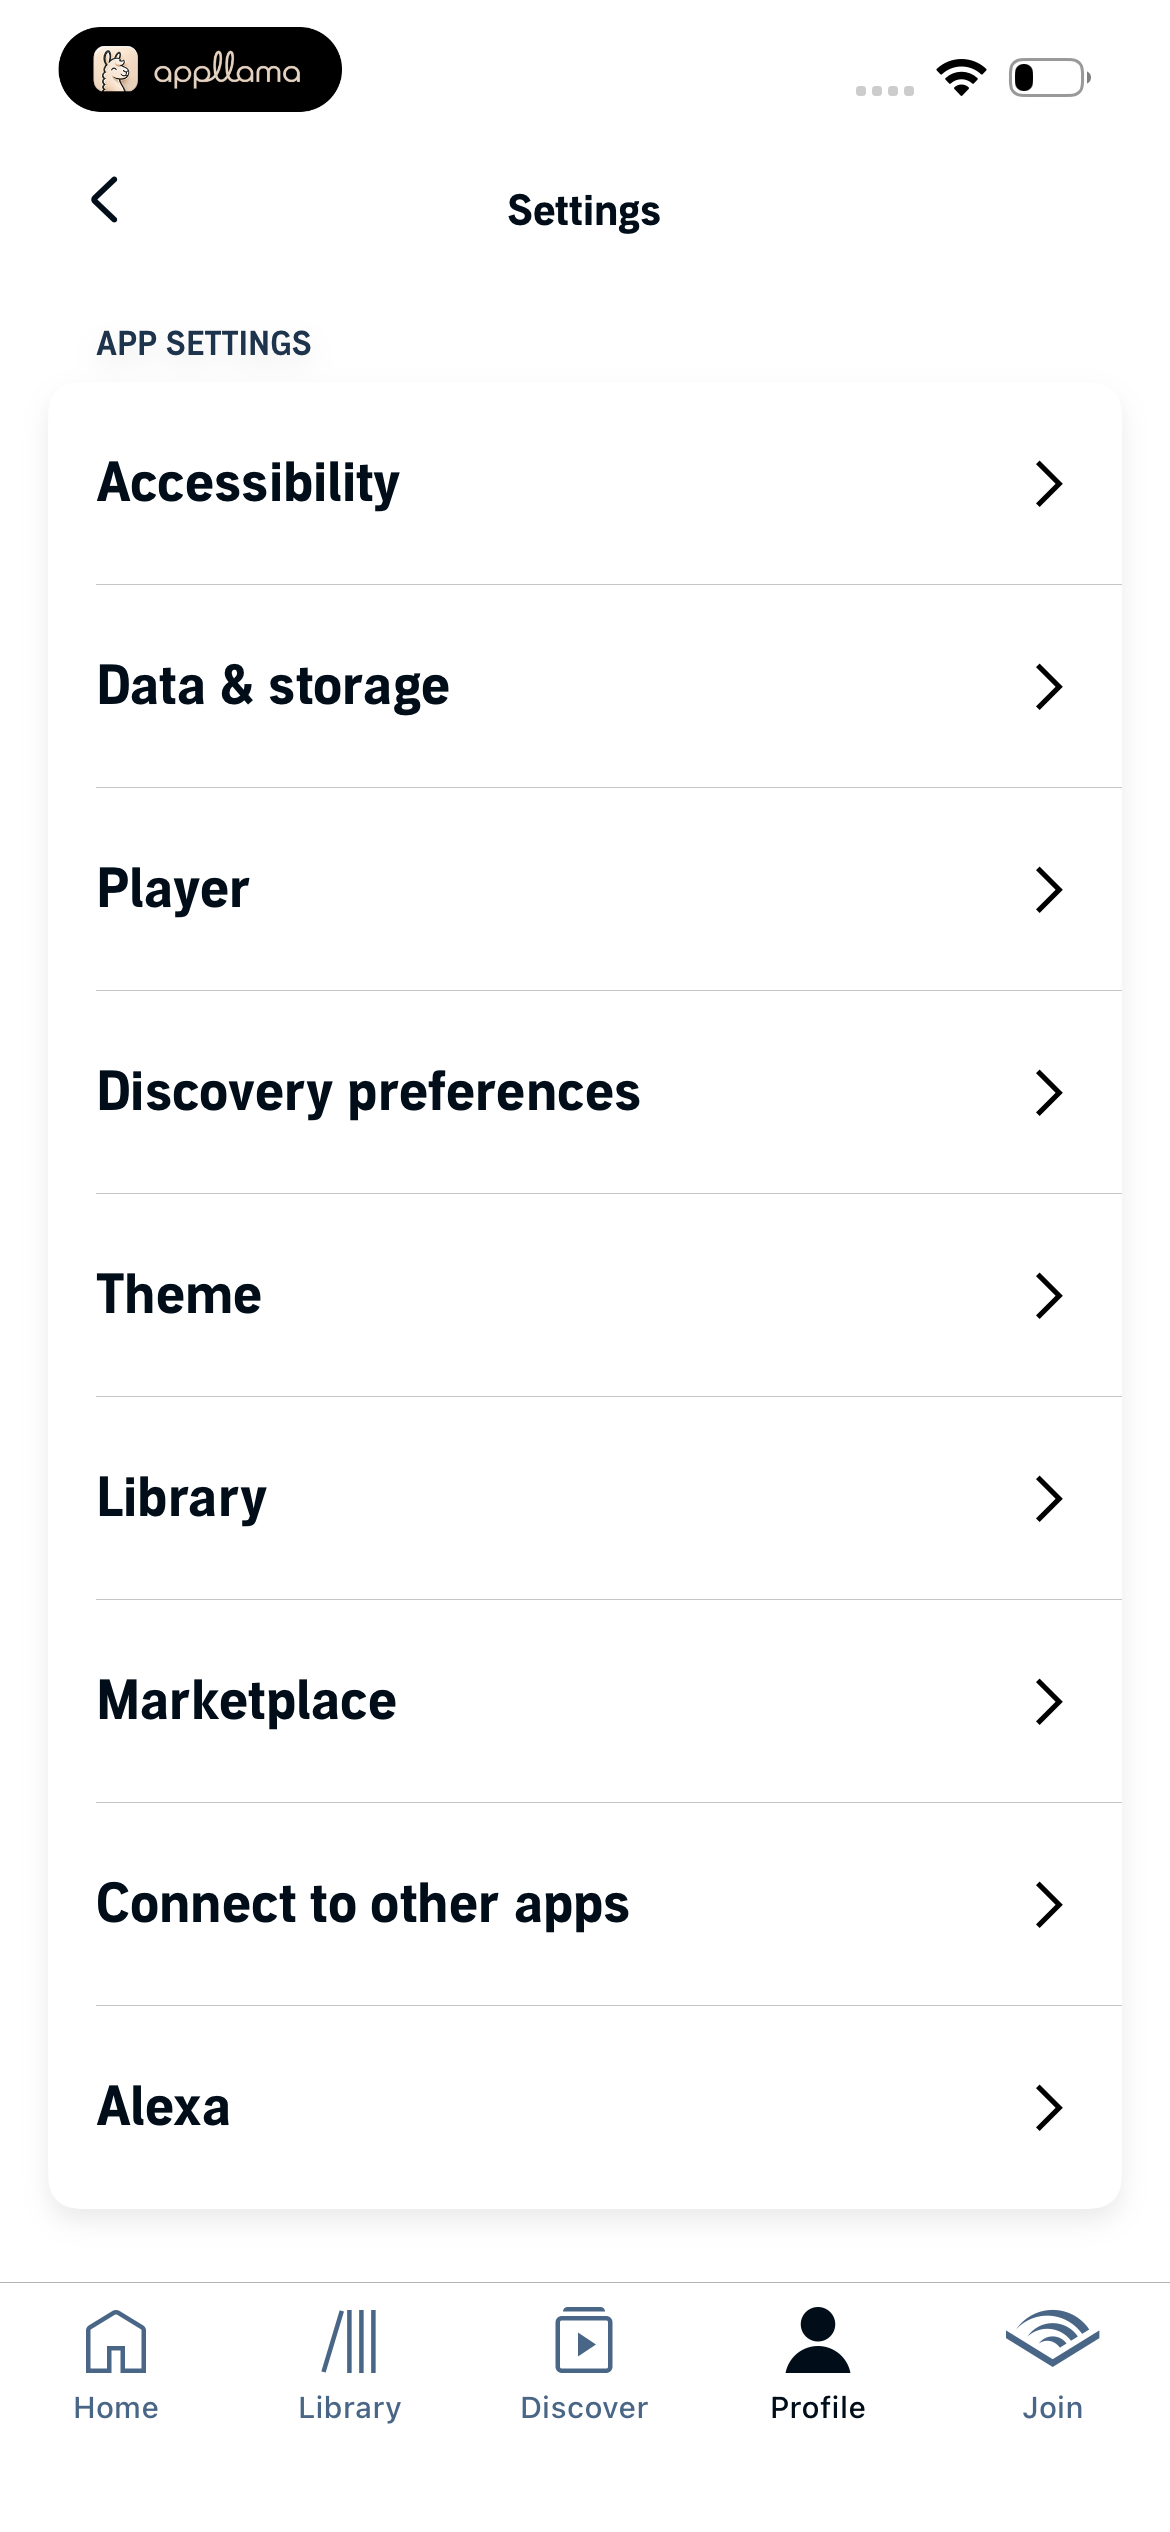Open the Home tab icon

pos(116,2341)
